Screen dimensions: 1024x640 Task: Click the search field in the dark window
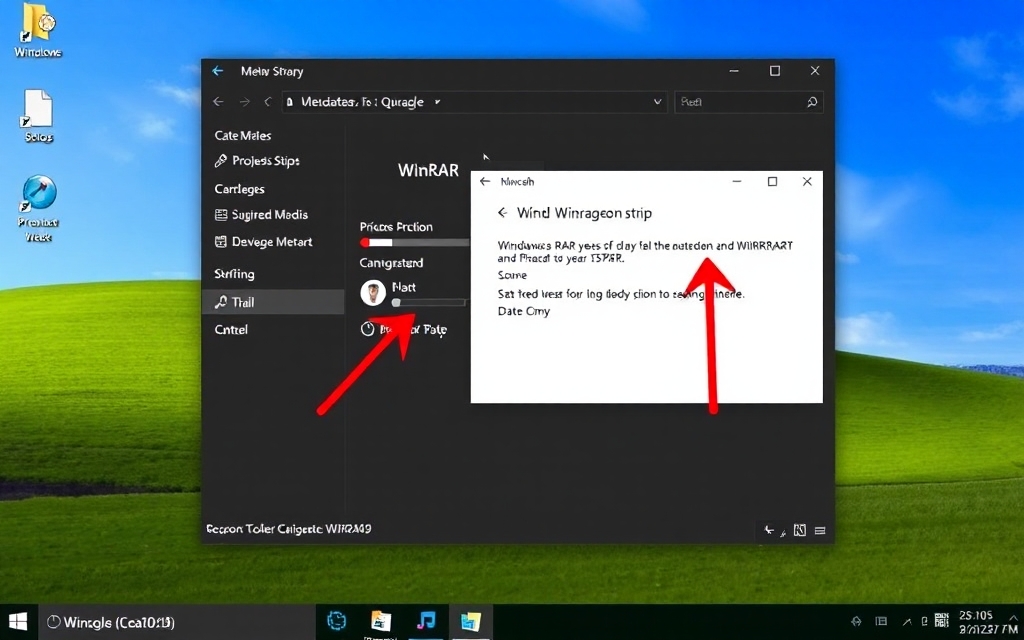coord(748,102)
